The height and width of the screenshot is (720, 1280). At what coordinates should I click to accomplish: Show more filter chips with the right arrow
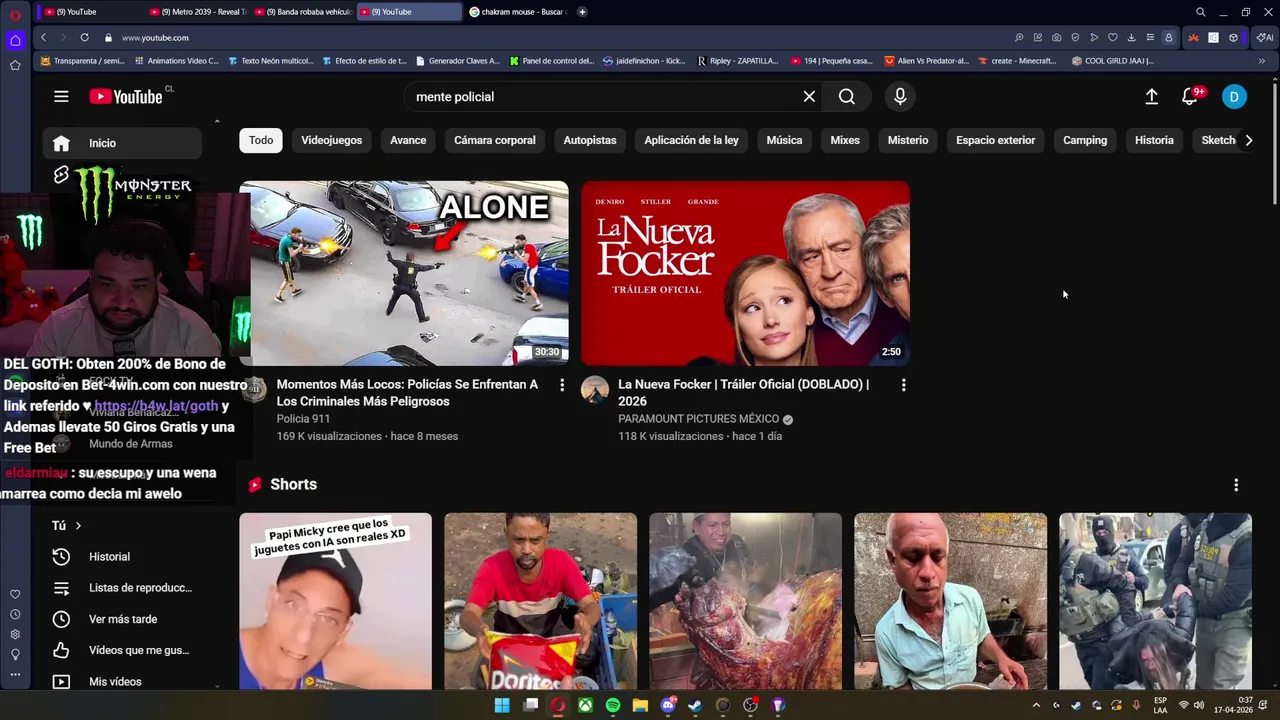[1248, 141]
